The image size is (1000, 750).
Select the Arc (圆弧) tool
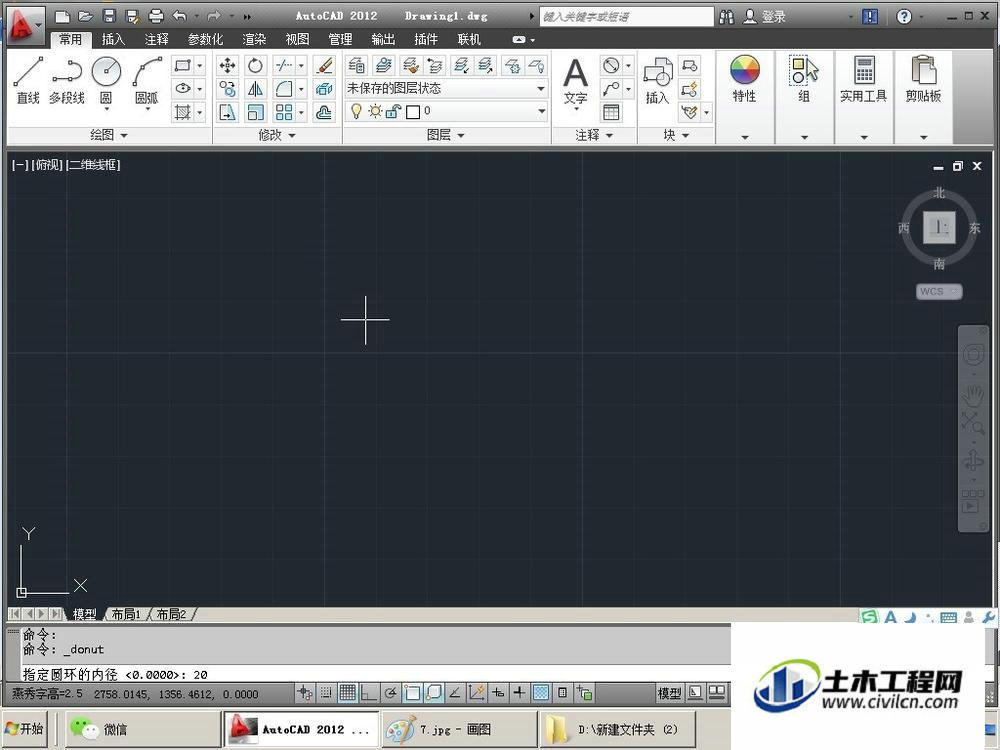tap(147, 80)
